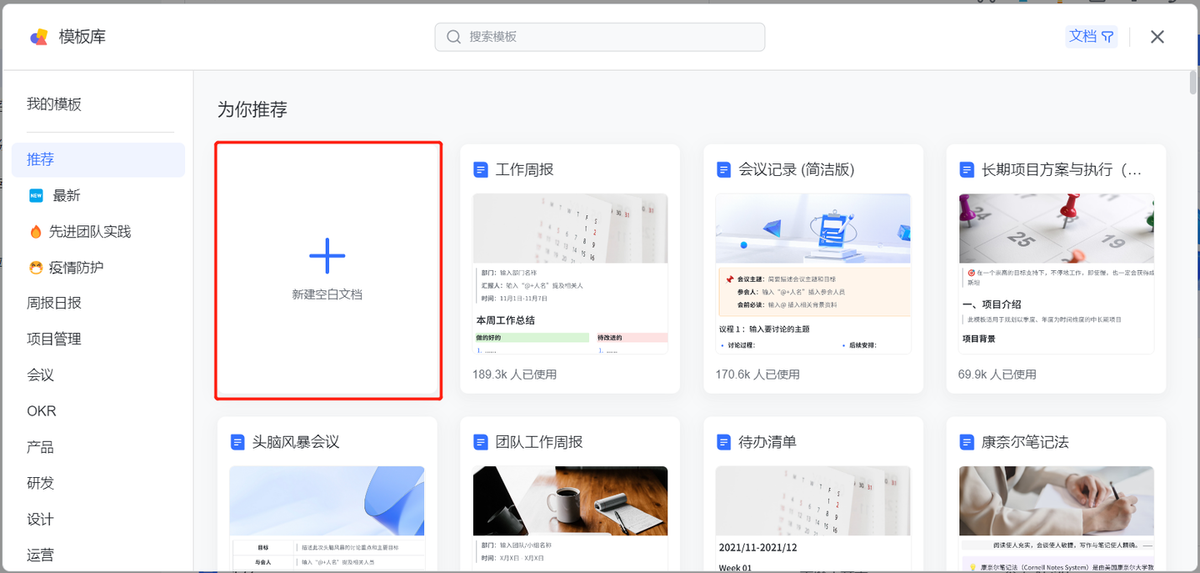Click the mask face icon beside 疫情防护
This screenshot has width=1200, height=573.
36,268
